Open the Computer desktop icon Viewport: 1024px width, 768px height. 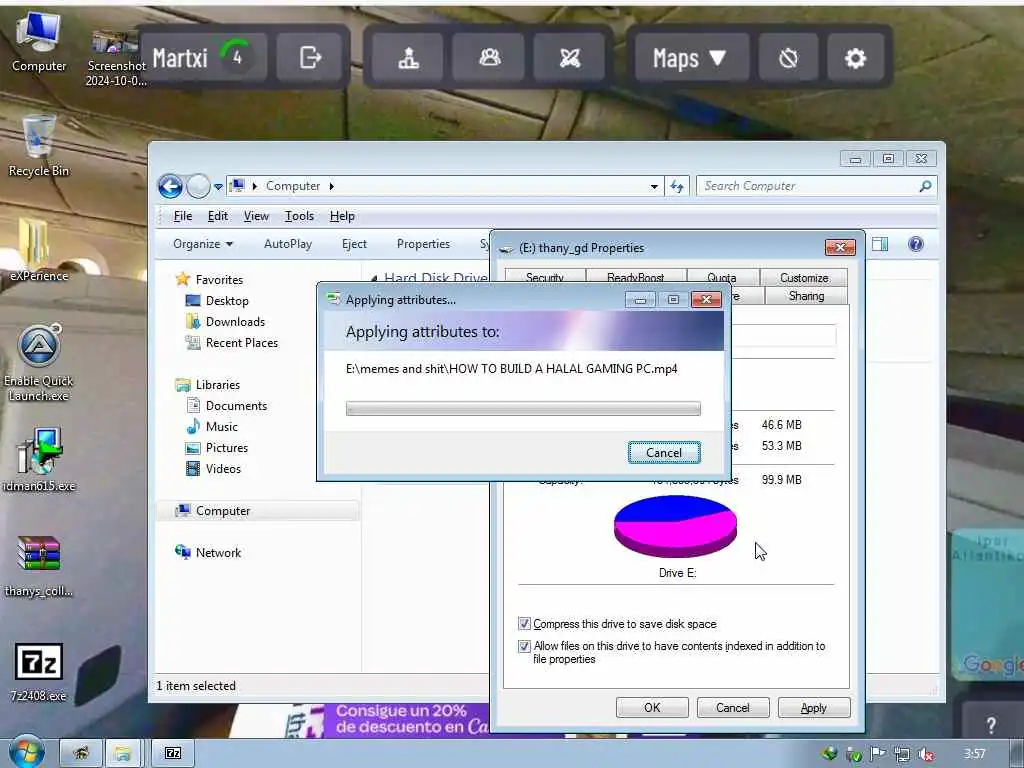click(39, 41)
